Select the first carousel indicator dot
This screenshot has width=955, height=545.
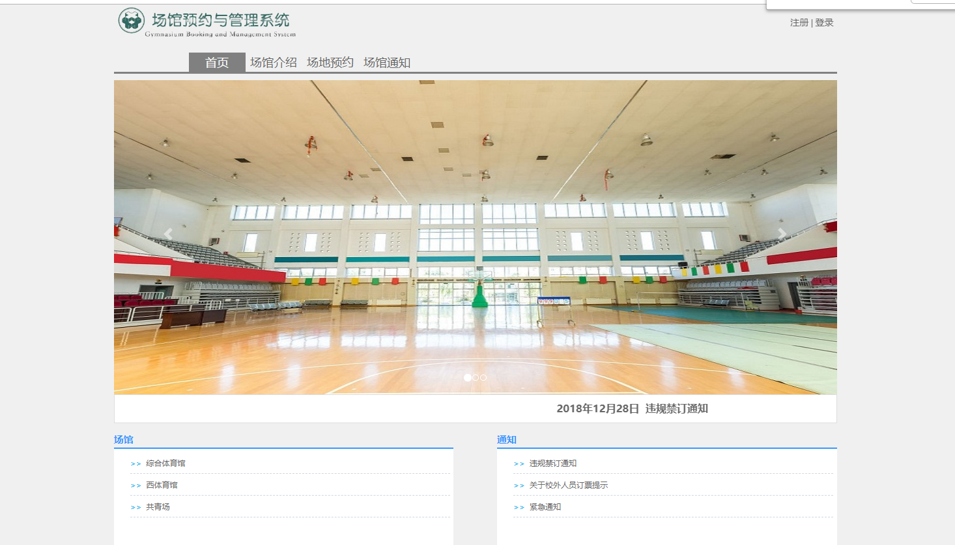[467, 378]
